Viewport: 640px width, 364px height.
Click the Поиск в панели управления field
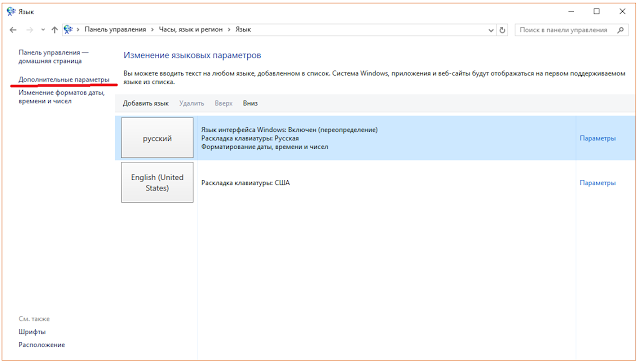click(567, 30)
